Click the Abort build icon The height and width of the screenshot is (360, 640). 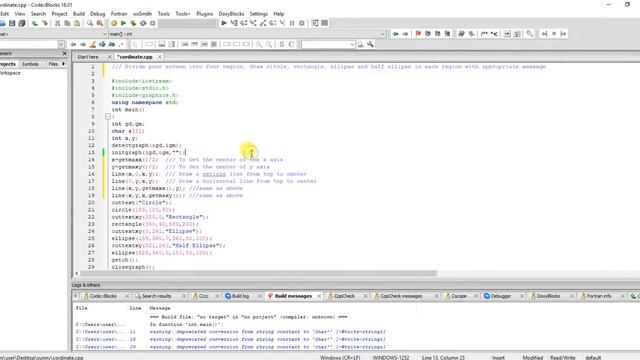[153, 24]
